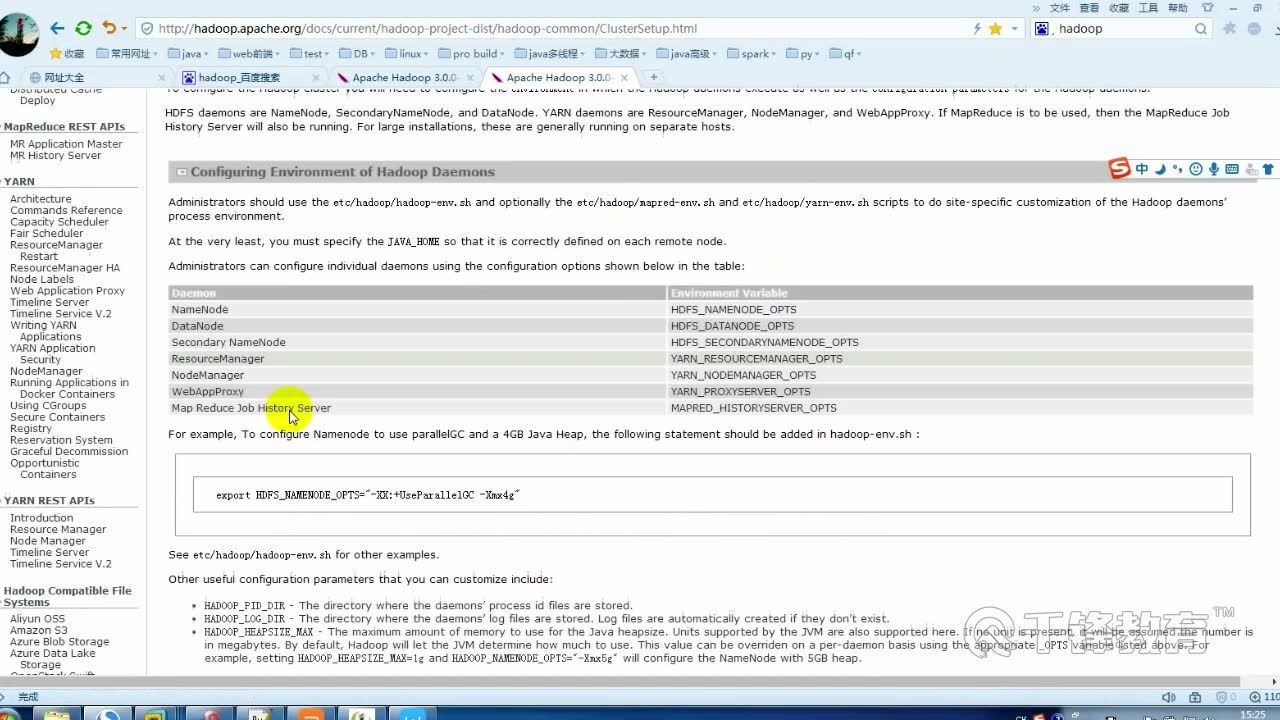1280x720 pixels.
Task: Close the 网址大全 tab
Action: click(162, 77)
